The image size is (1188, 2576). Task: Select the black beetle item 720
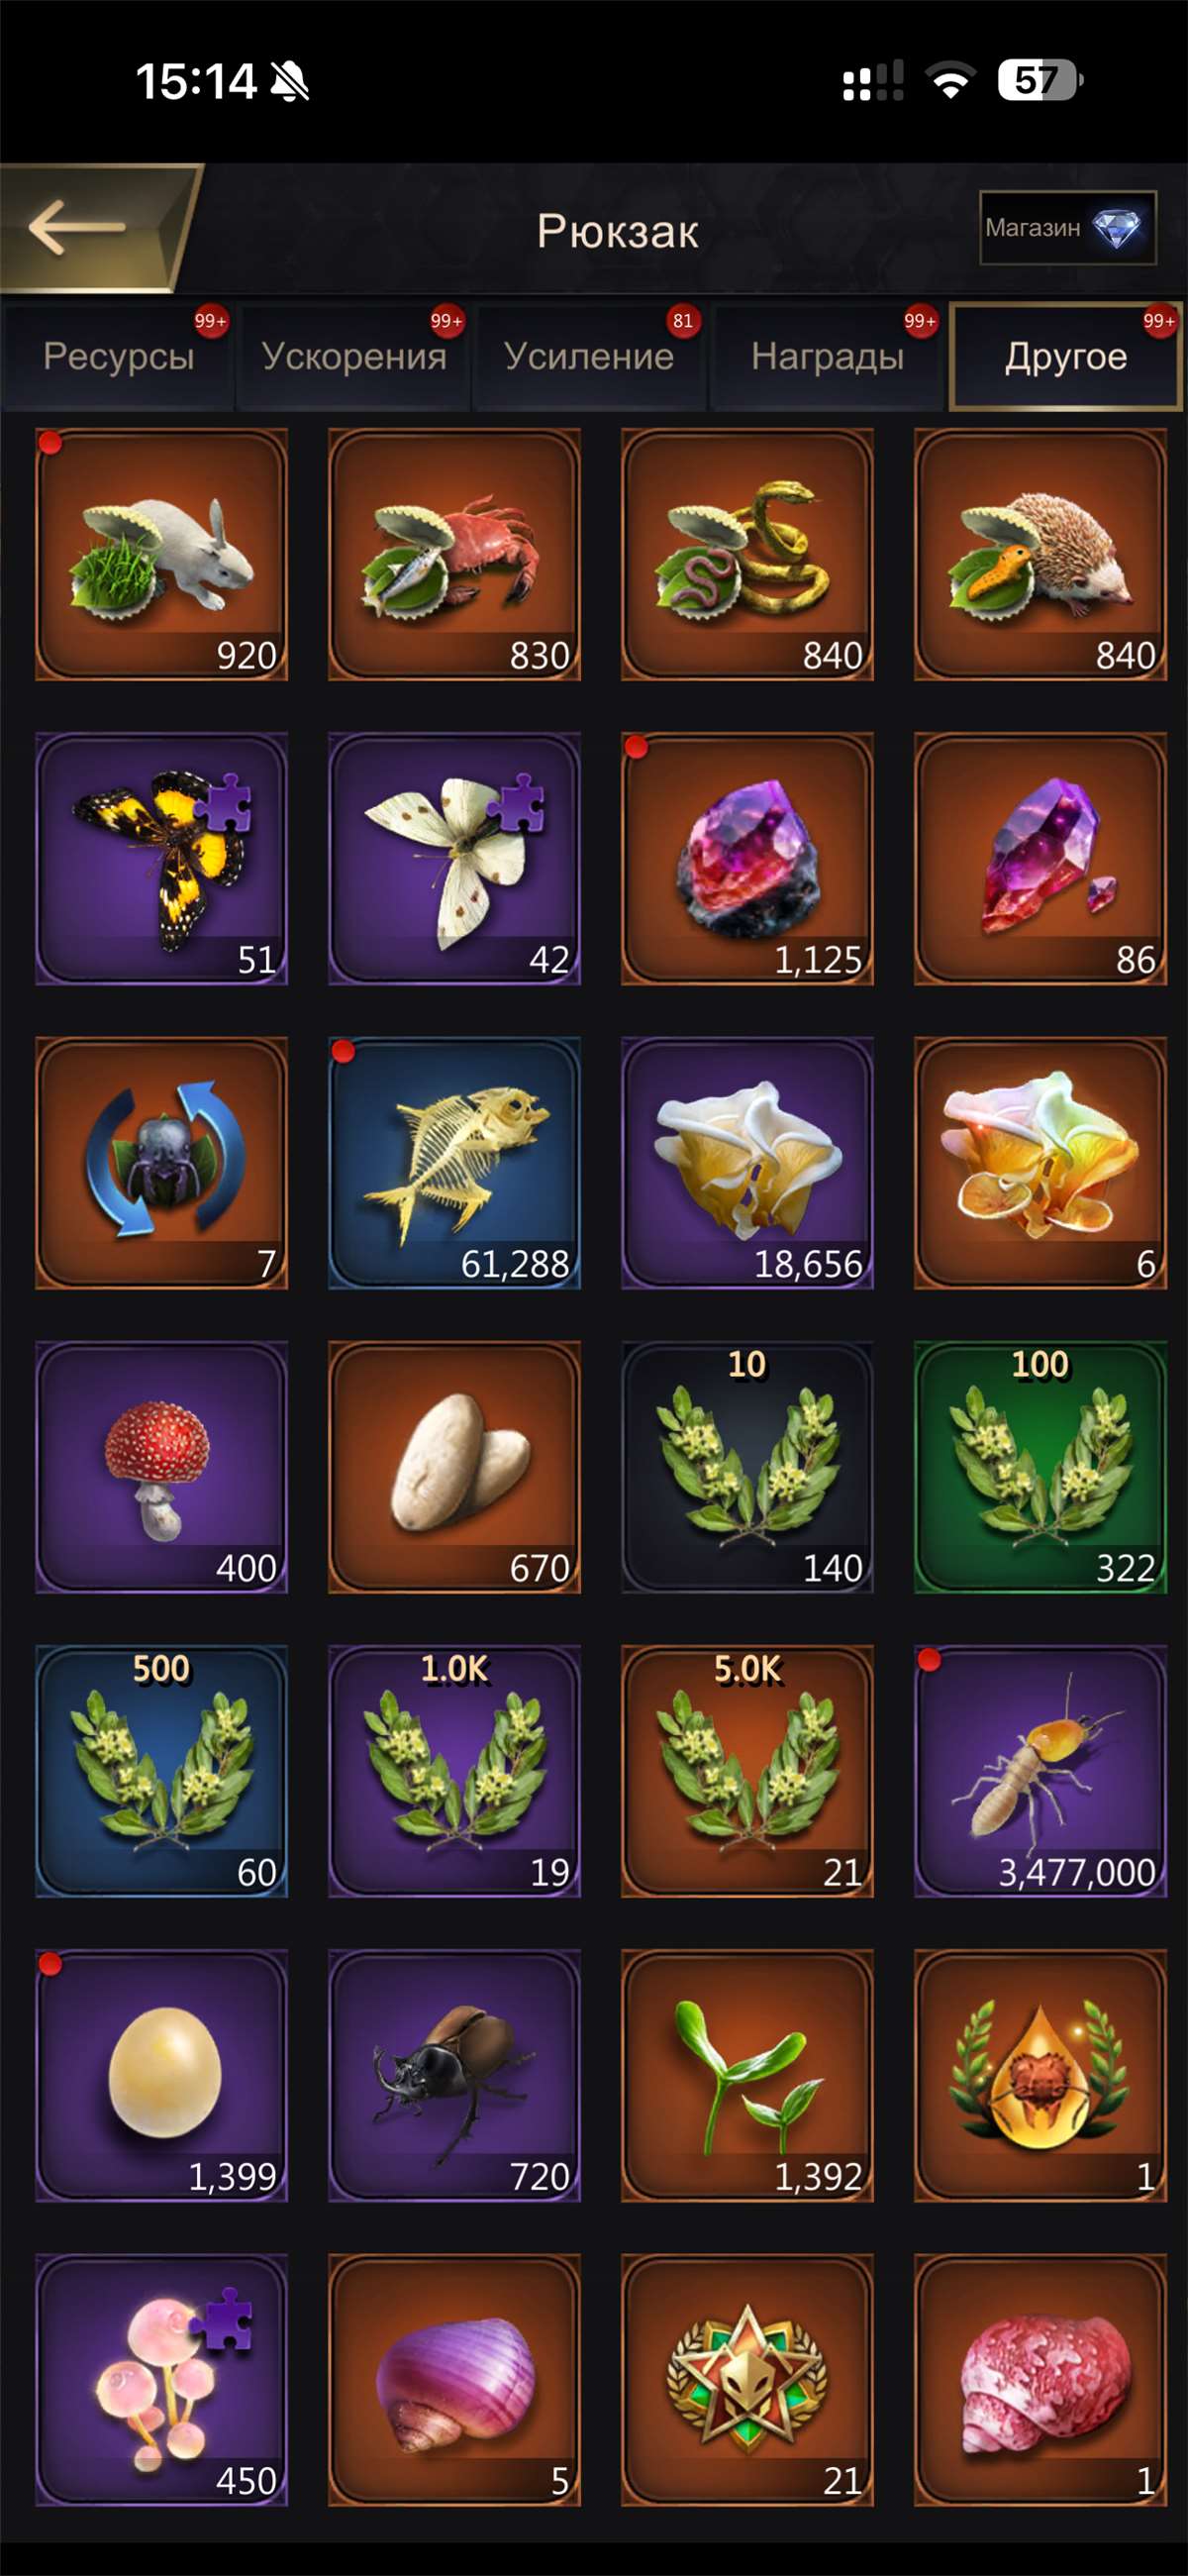click(x=454, y=2075)
